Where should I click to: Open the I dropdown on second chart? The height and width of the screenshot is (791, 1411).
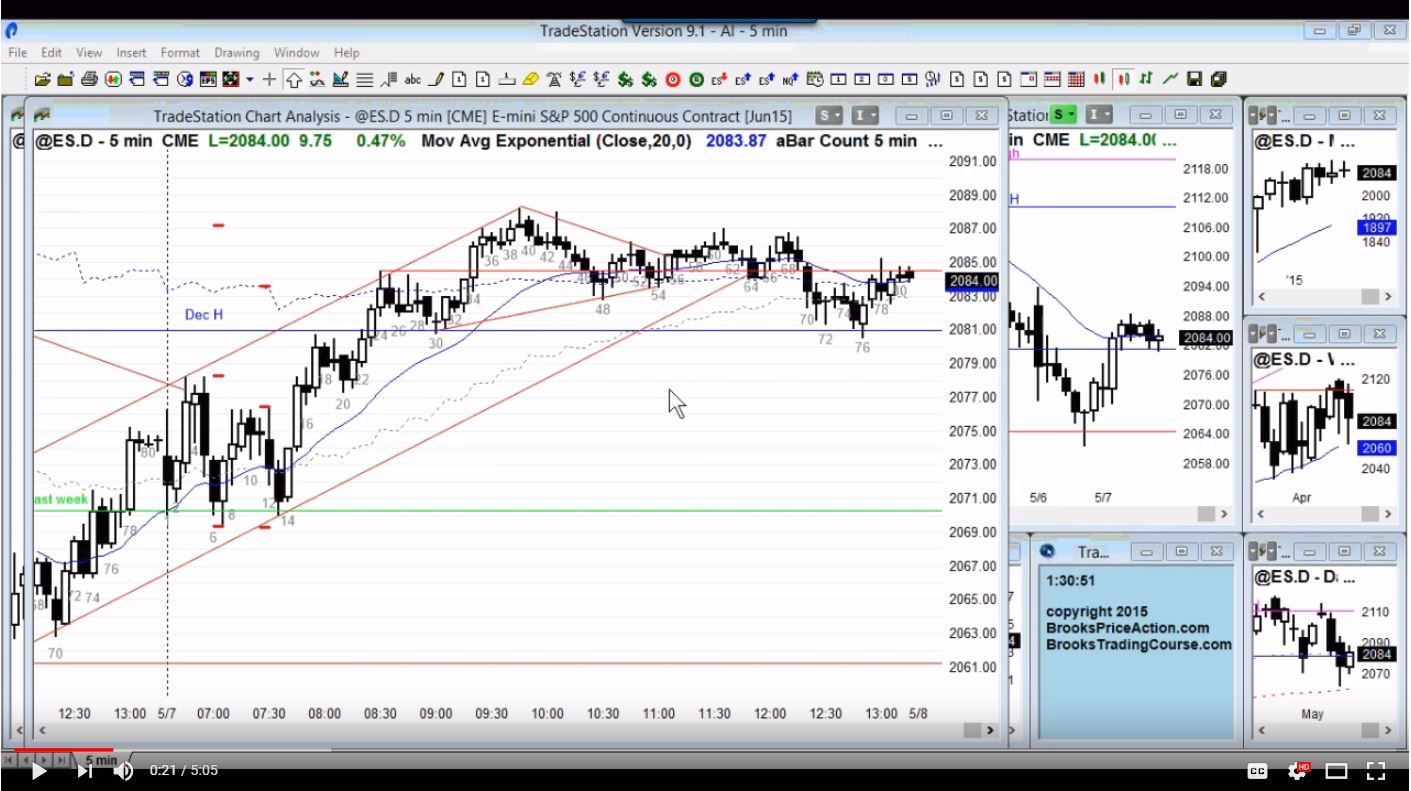pos(1099,115)
